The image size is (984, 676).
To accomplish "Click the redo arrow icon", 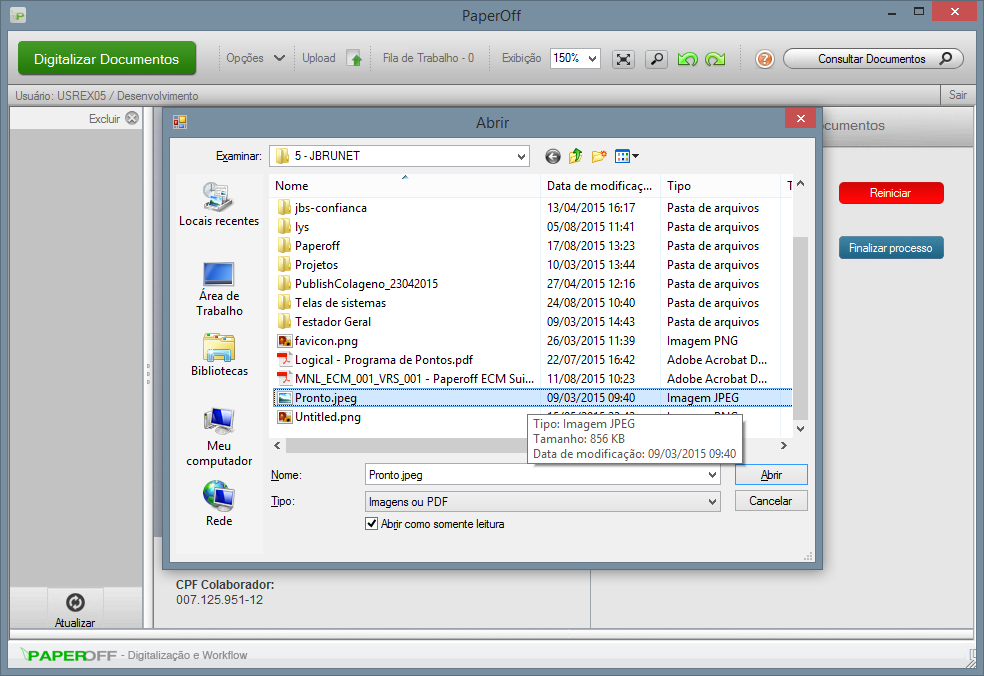I will (715, 60).
